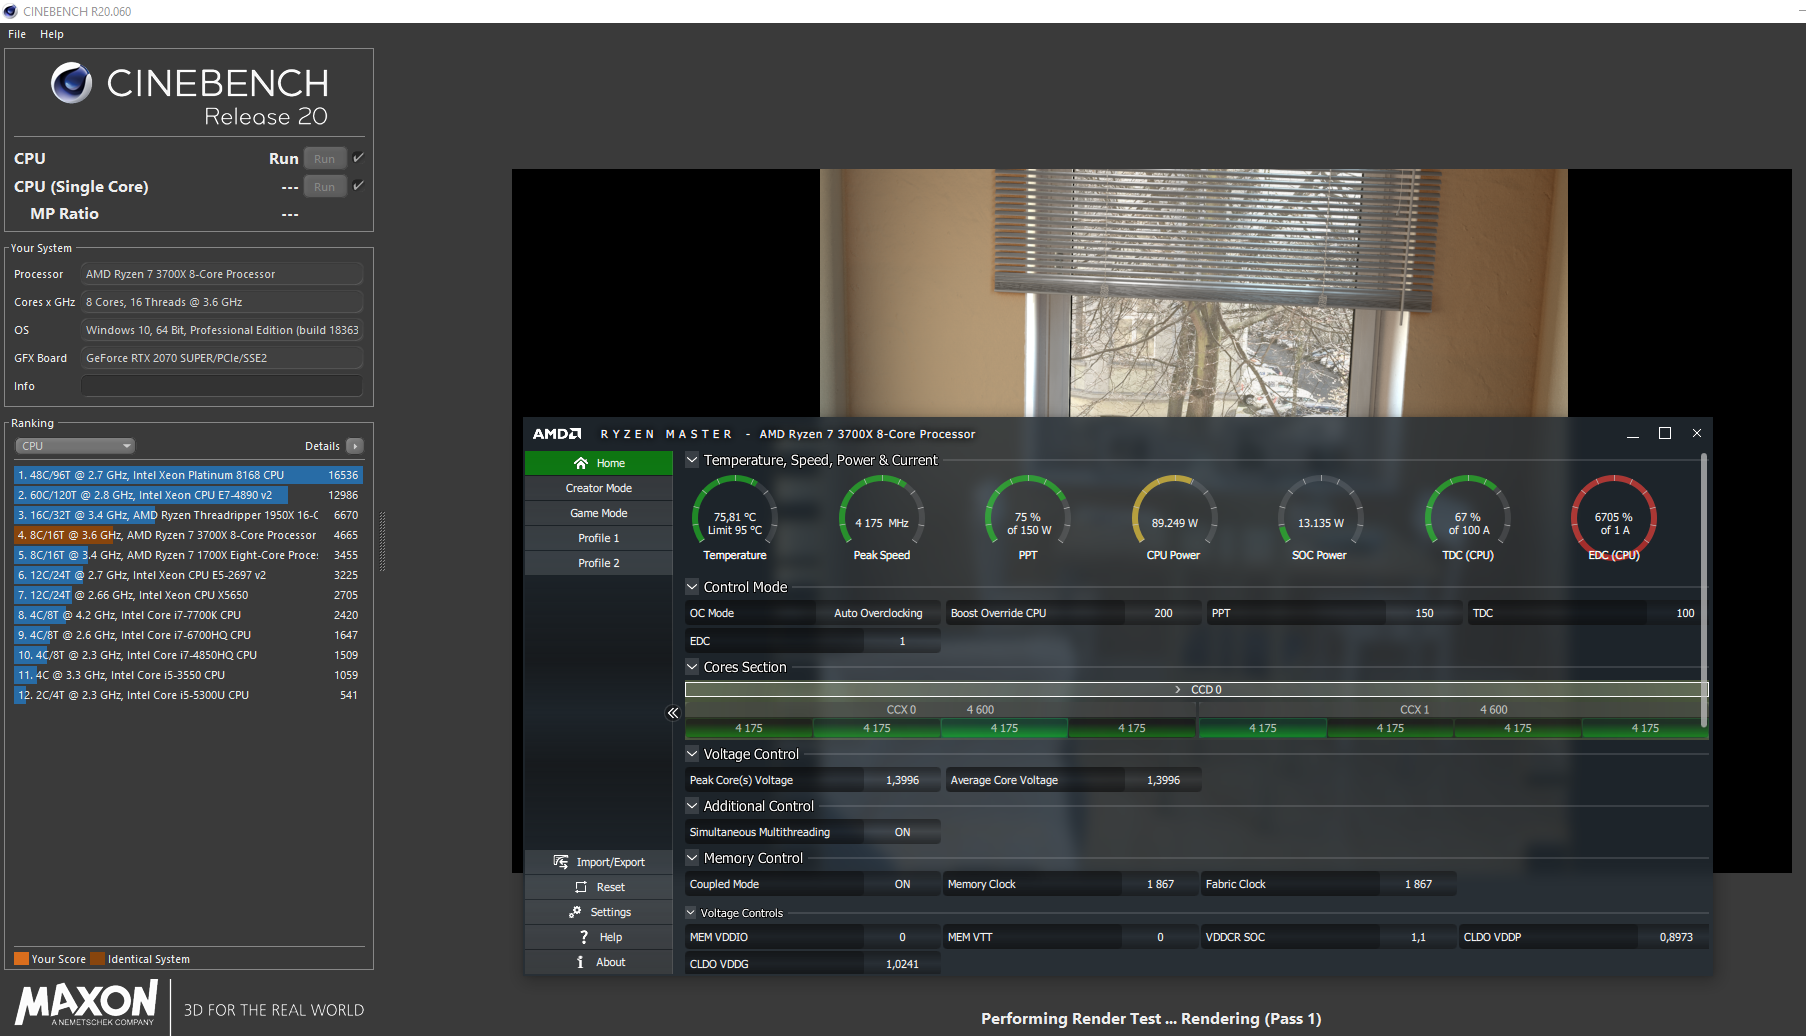This screenshot has height=1036, width=1806.
Task: Click the empty Info input field
Action: tap(222, 386)
